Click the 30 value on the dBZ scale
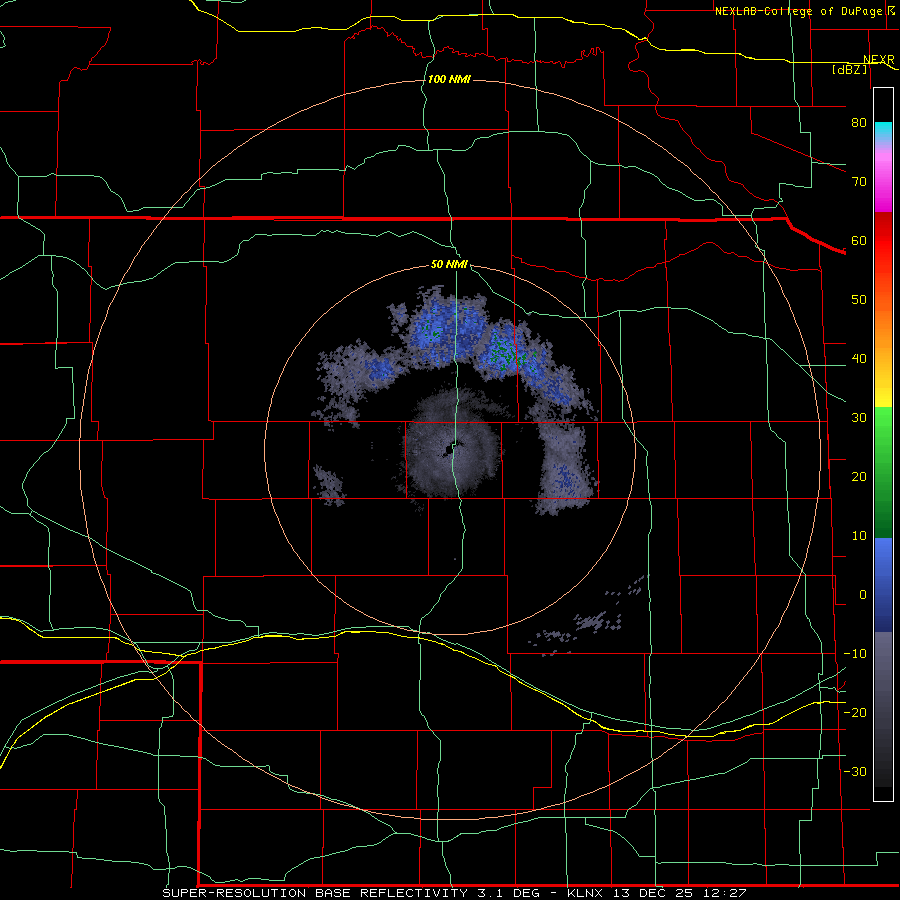Screen dimensions: 900x900 click(x=859, y=418)
